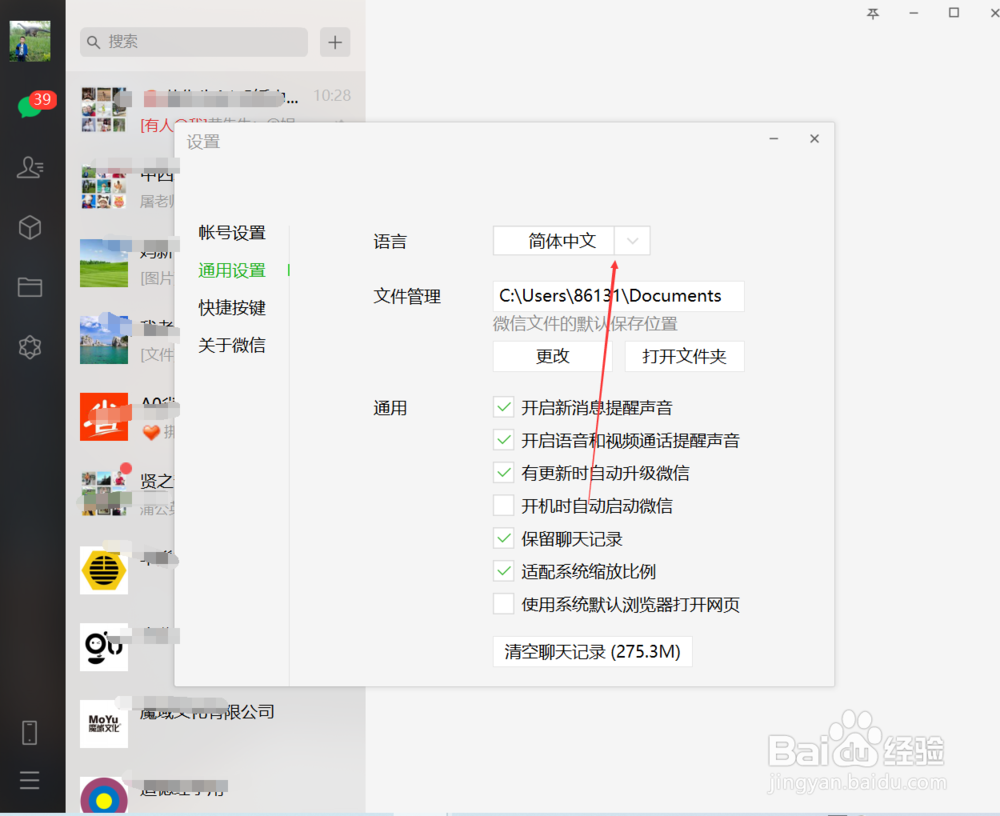Disable 保留聊天记录 checkbox
This screenshot has width=1000, height=816.
(504, 538)
